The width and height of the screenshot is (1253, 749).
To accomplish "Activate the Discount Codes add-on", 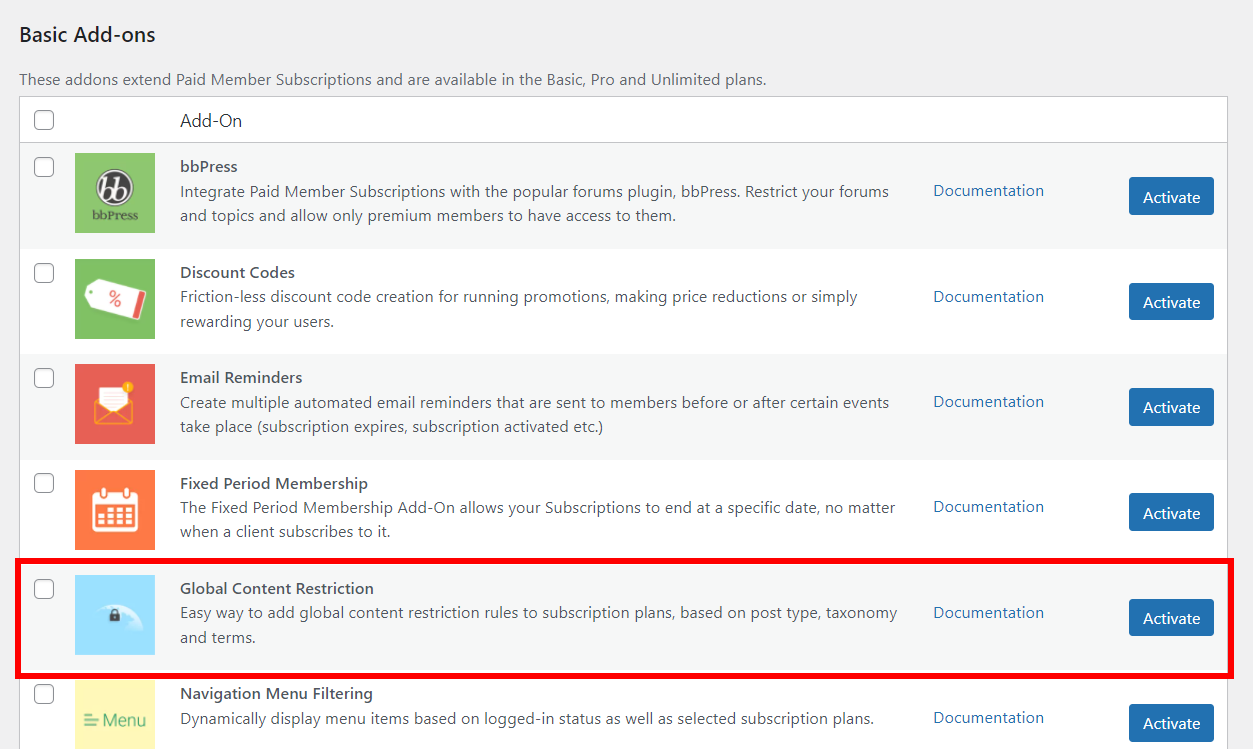I will [x=1171, y=302].
